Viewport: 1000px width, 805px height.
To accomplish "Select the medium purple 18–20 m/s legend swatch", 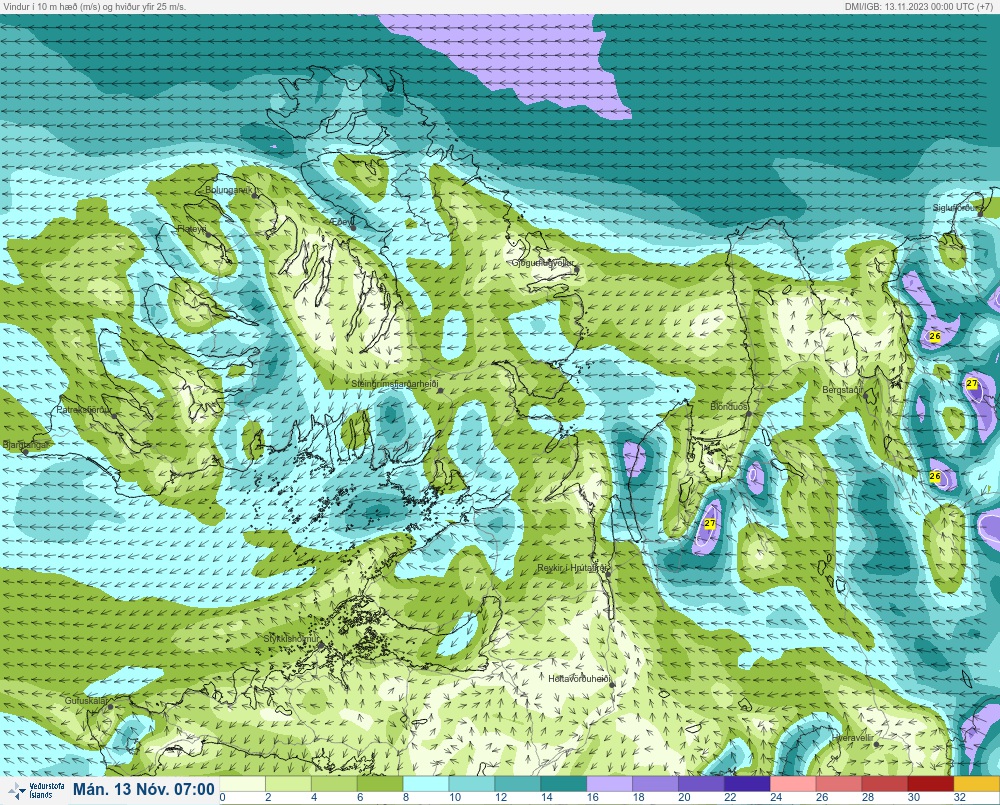I will click(x=656, y=783).
